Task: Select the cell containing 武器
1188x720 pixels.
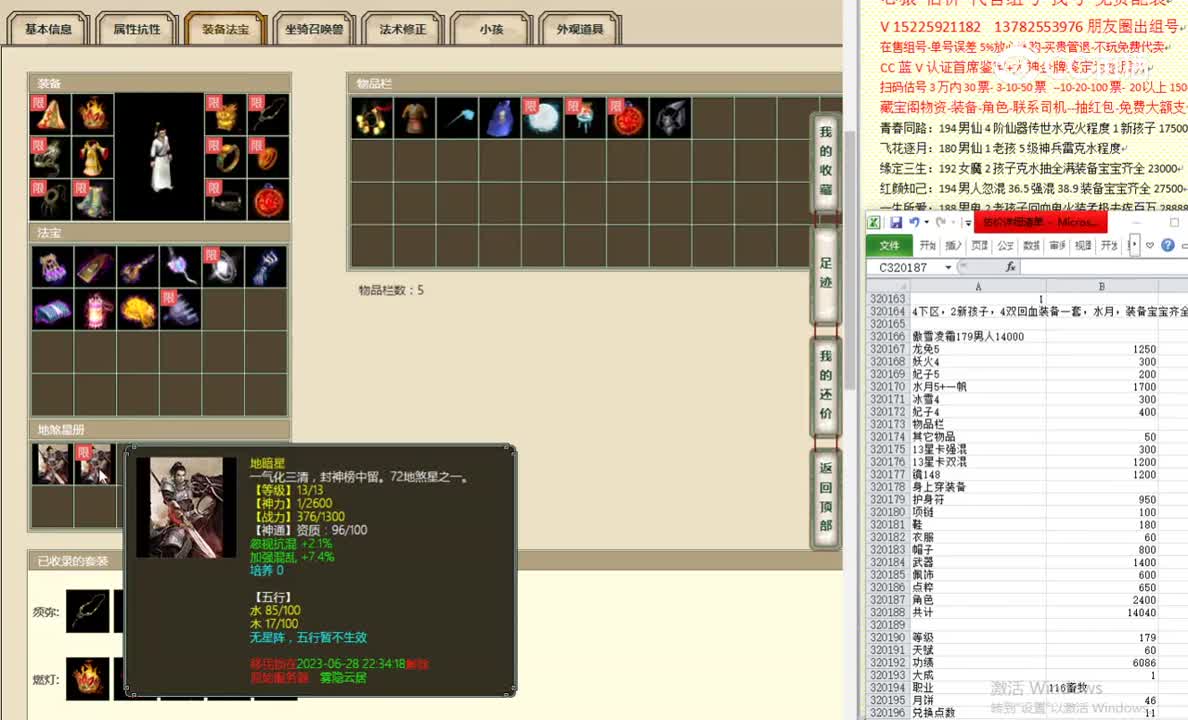Action: 978,562
